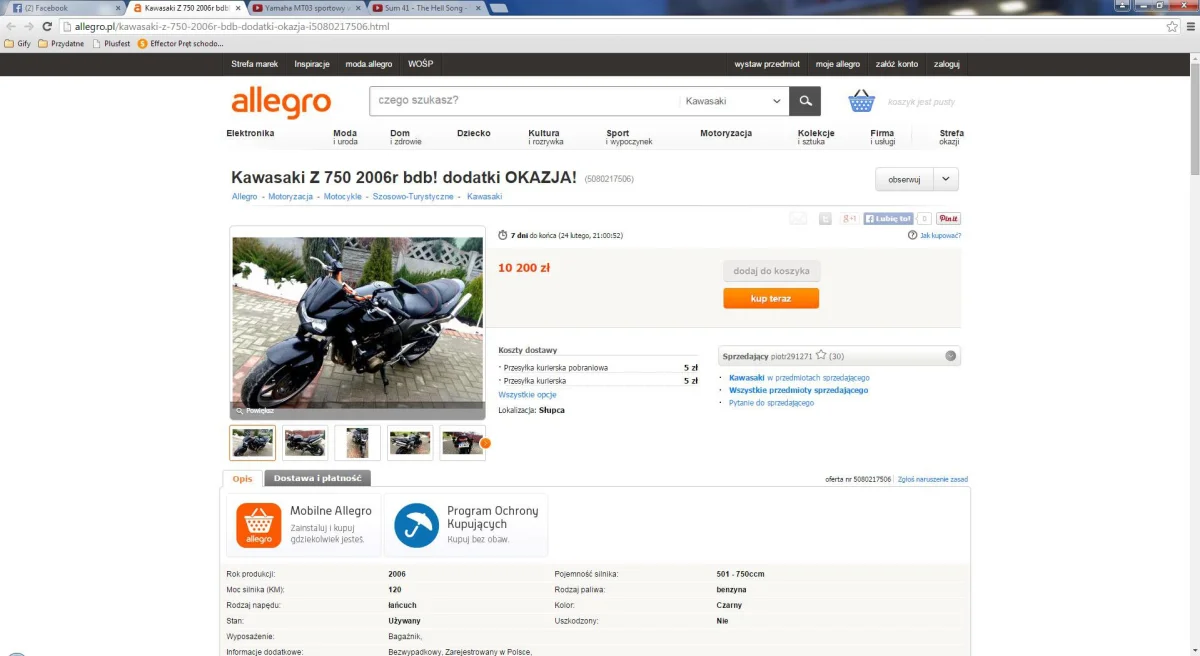Click 'Wszystkie opcje' delivery link
This screenshot has width=1200, height=656.
(x=527, y=395)
